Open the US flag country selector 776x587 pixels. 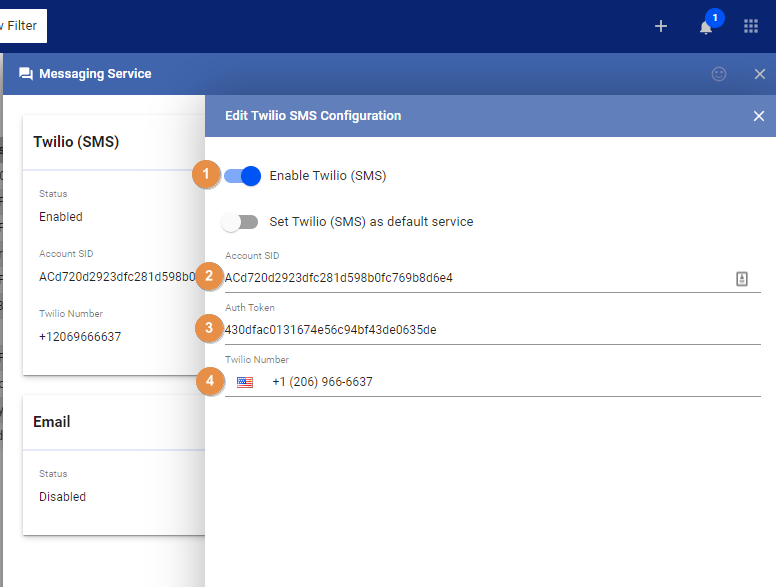pos(244,382)
